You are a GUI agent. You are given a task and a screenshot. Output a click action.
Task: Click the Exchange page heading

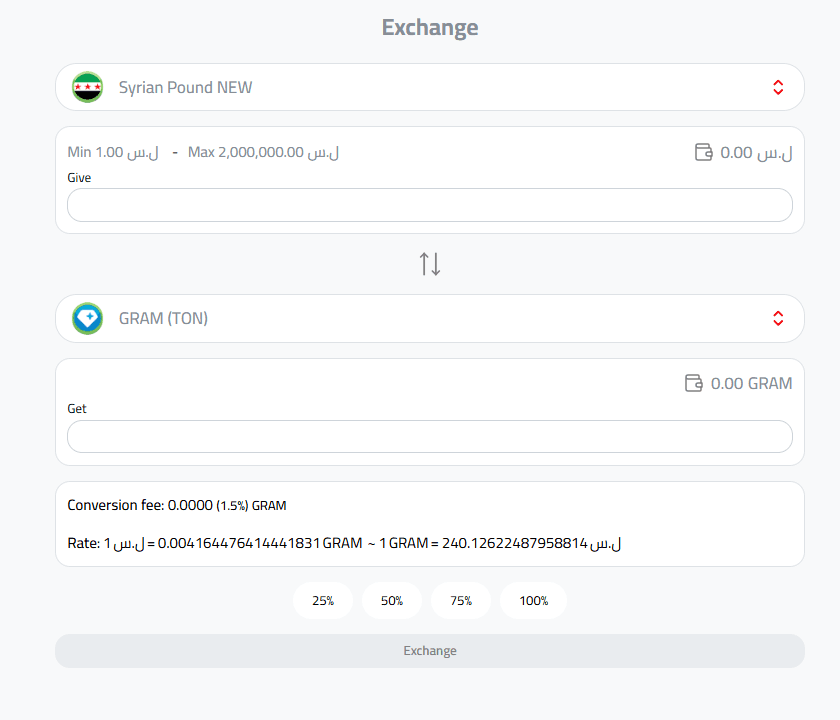pos(430,28)
